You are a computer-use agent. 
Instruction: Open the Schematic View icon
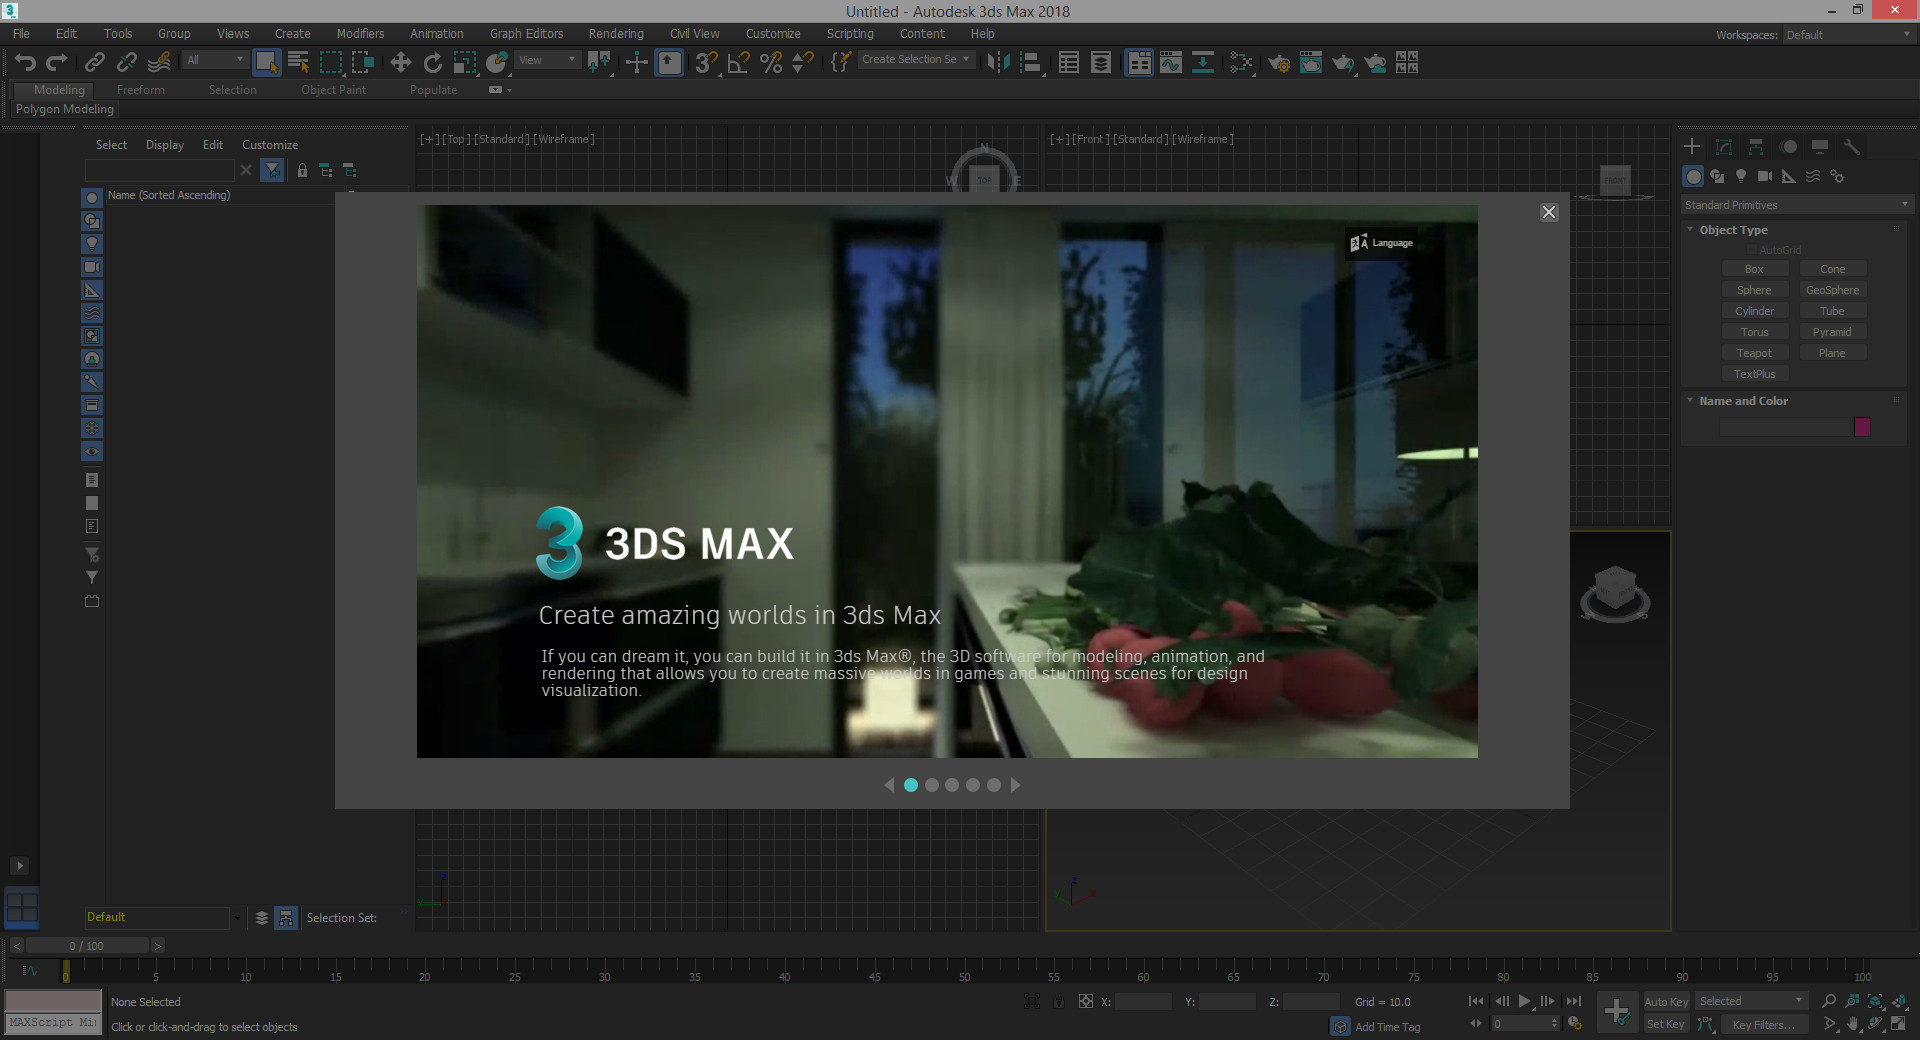[x=1203, y=63]
